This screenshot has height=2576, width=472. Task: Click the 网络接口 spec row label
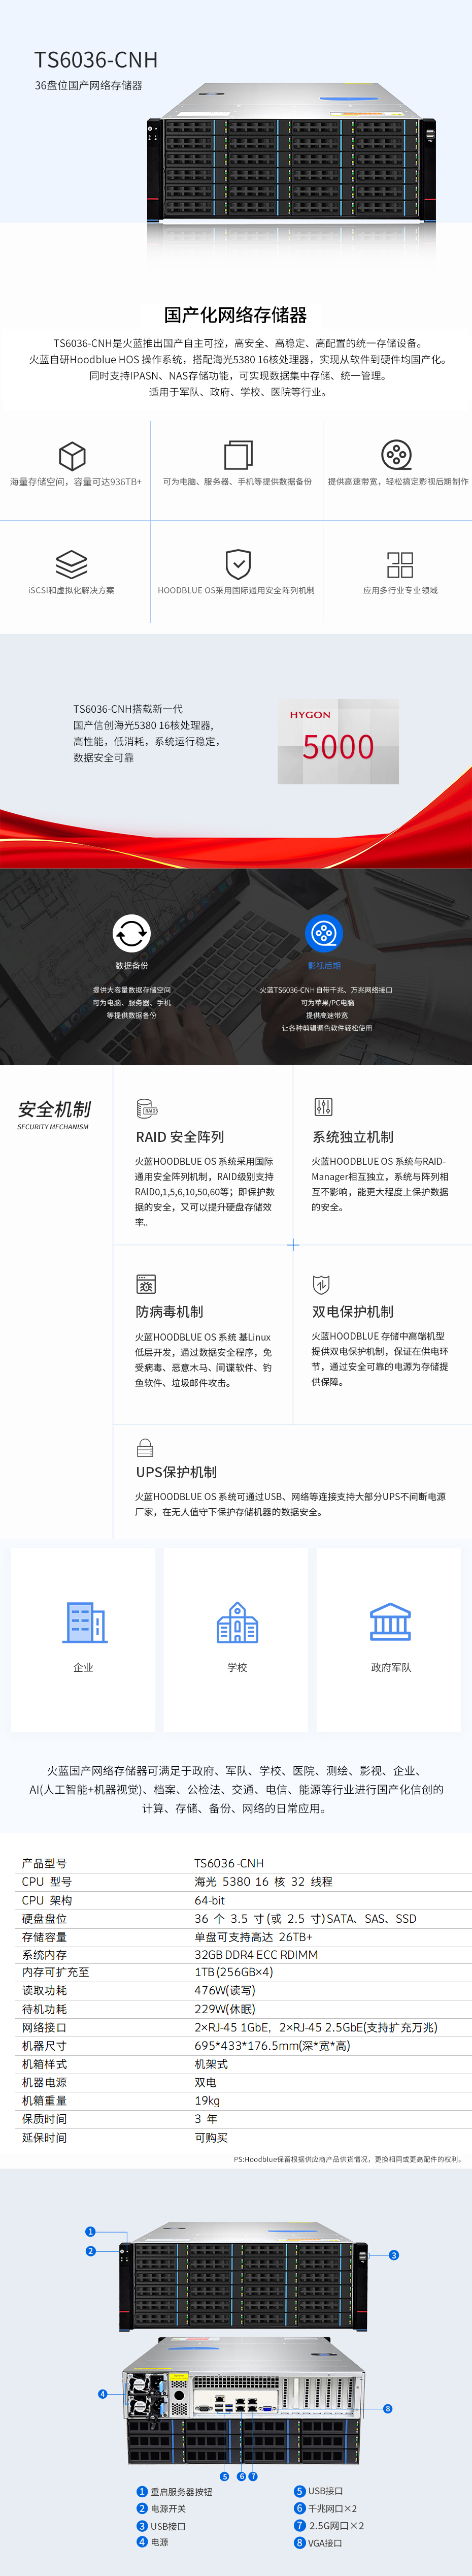pyautogui.click(x=44, y=2028)
